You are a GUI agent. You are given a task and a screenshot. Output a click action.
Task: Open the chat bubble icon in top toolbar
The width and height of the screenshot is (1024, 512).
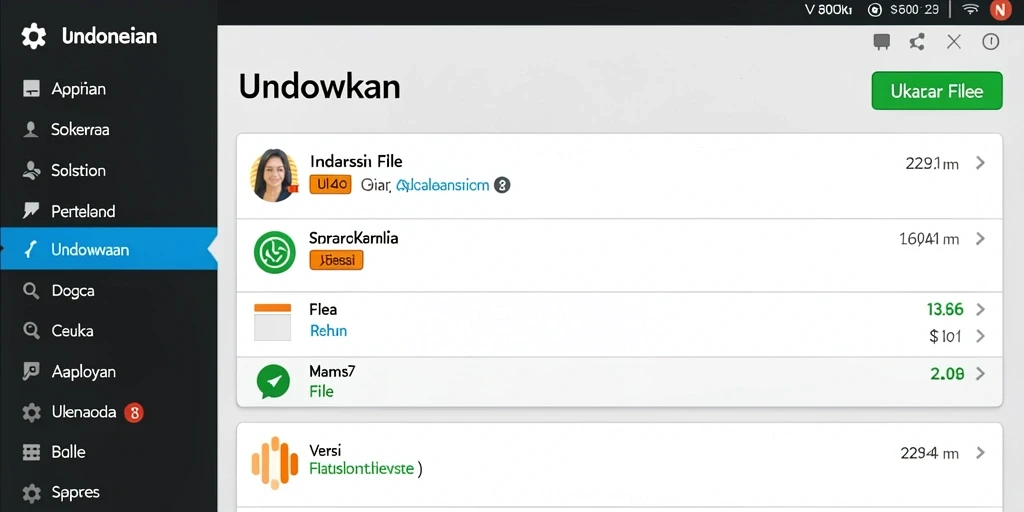coord(882,42)
